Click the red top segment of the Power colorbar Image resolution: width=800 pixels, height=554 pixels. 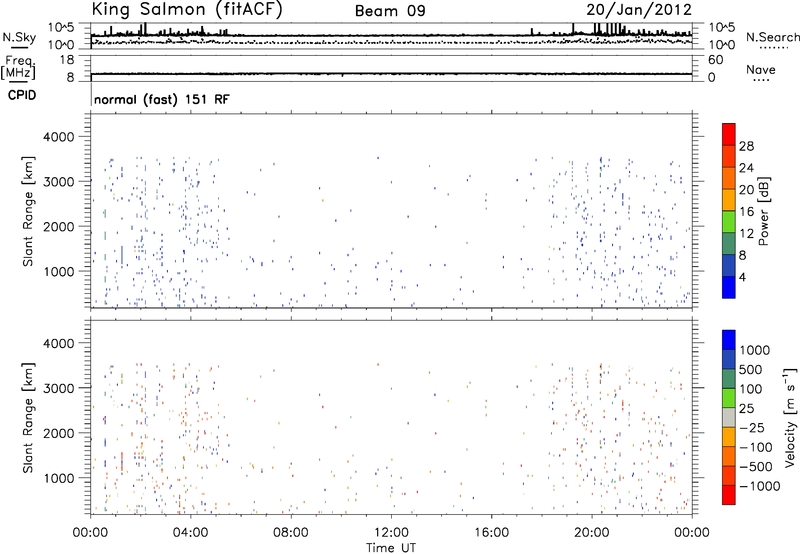click(x=729, y=134)
